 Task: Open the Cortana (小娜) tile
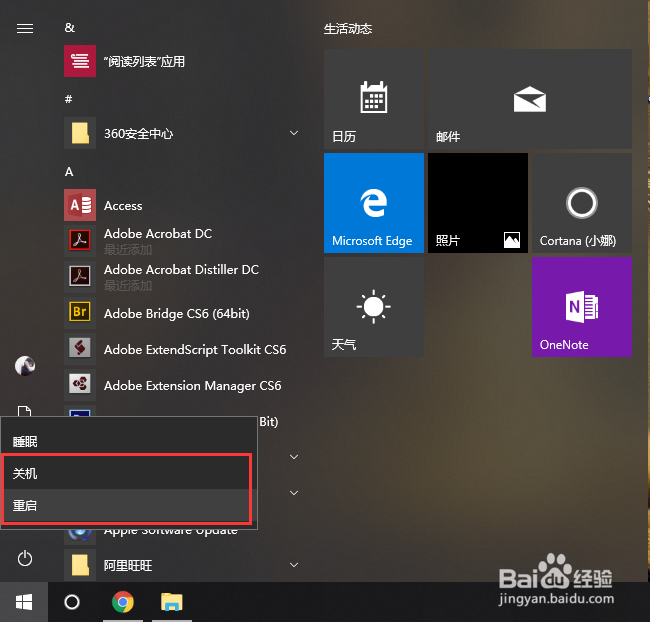tap(582, 203)
